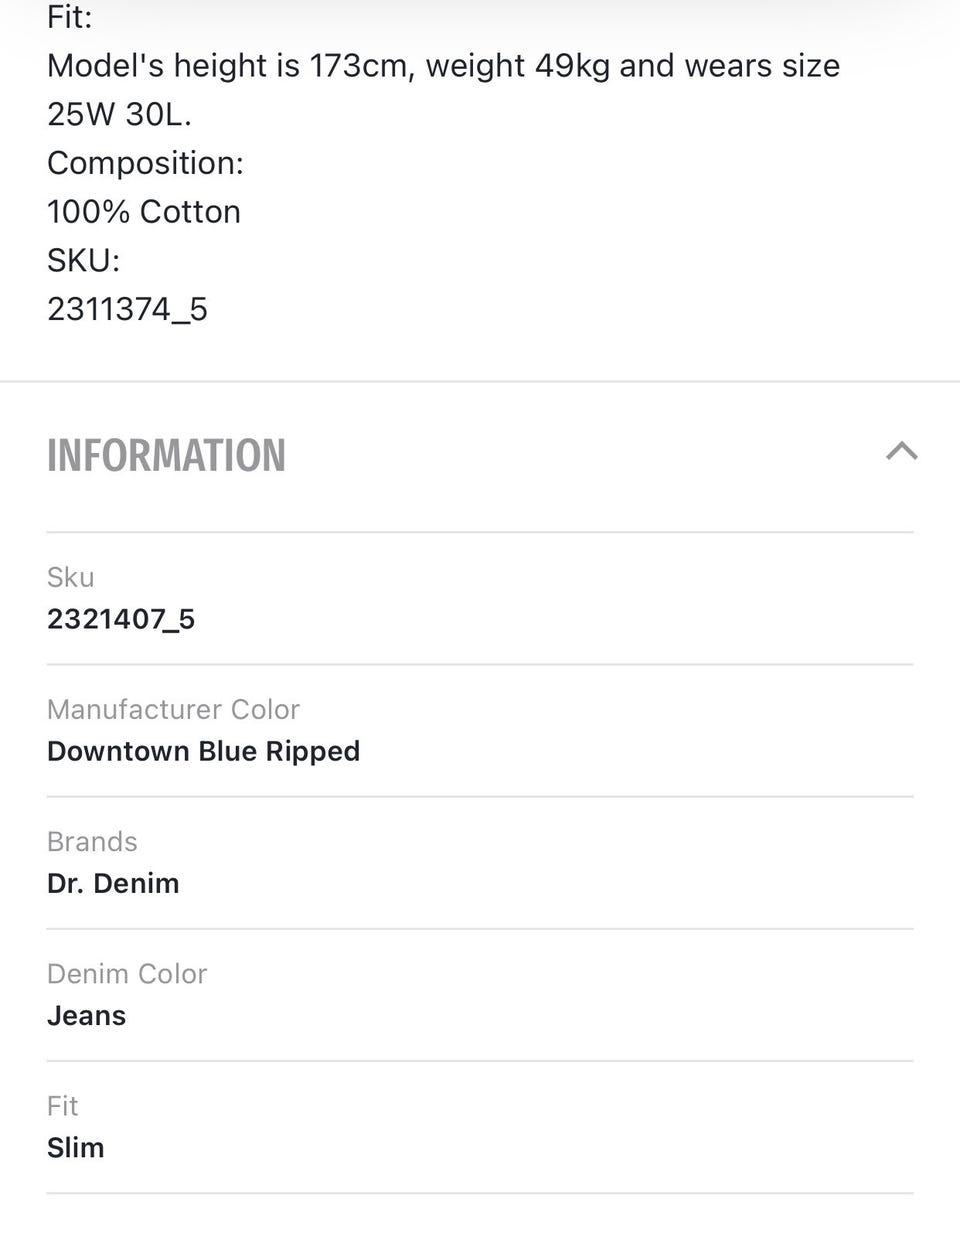Select the Sku value 2321407_5

tap(121, 619)
